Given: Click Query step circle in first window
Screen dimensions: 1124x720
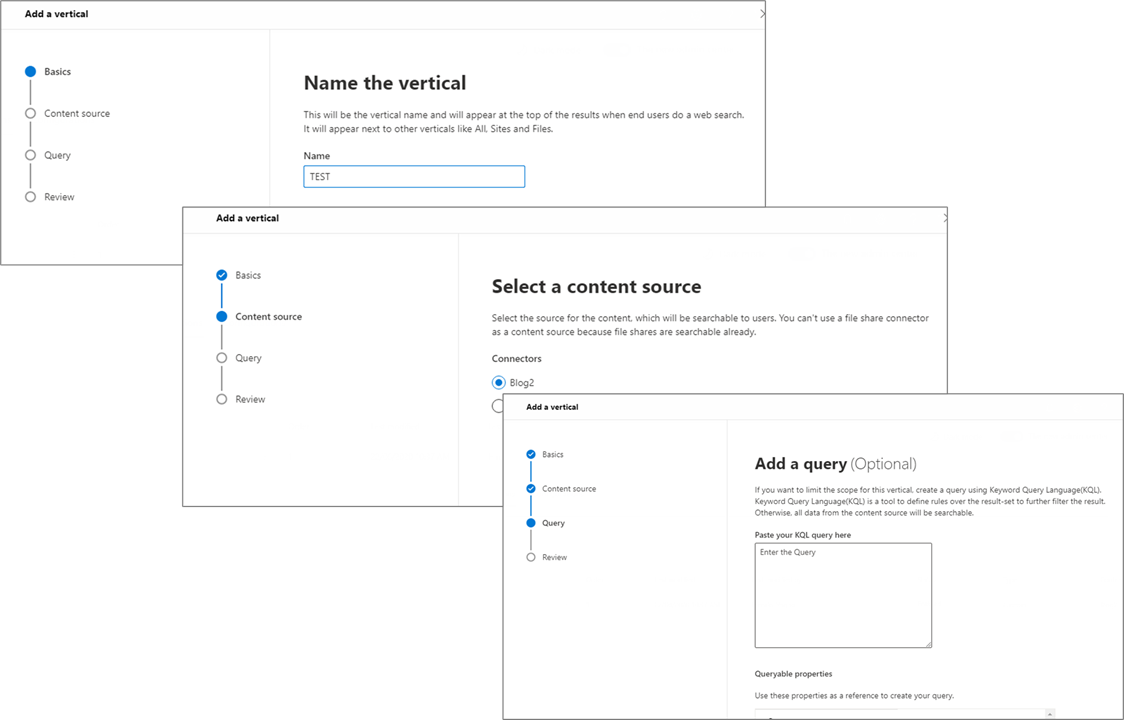Looking at the screenshot, I should [30, 155].
